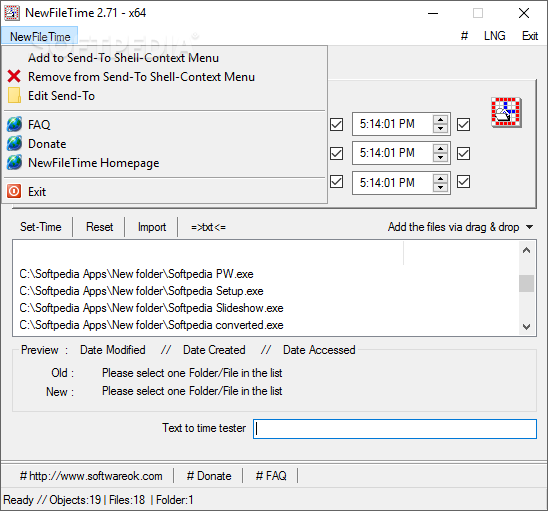The width and height of the screenshot is (548, 511).
Task: Increase the third time field value
Action: pos(440,178)
